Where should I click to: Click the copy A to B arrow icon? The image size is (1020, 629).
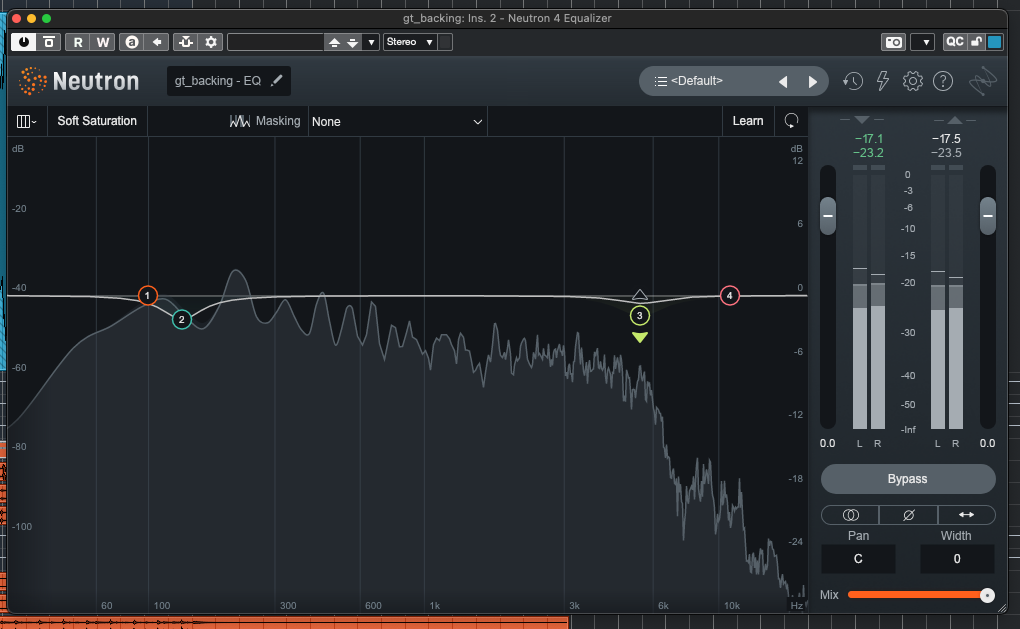tap(157, 42)
